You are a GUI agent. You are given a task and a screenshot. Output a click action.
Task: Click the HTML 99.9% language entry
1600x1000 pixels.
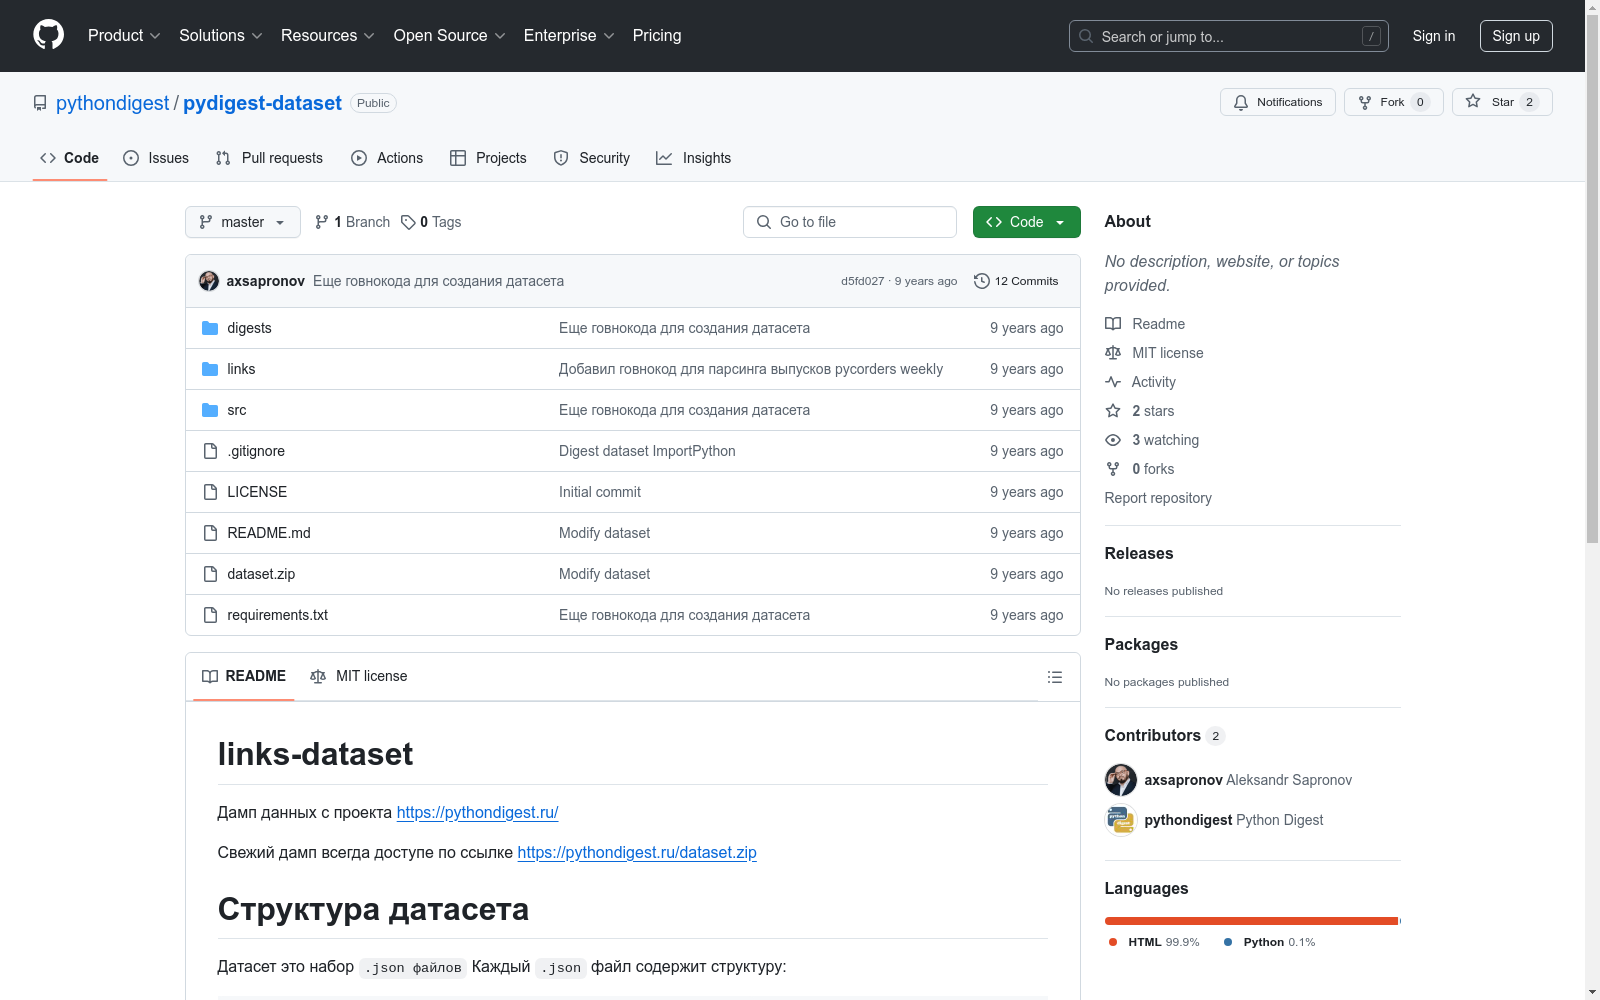point(1154,942)
